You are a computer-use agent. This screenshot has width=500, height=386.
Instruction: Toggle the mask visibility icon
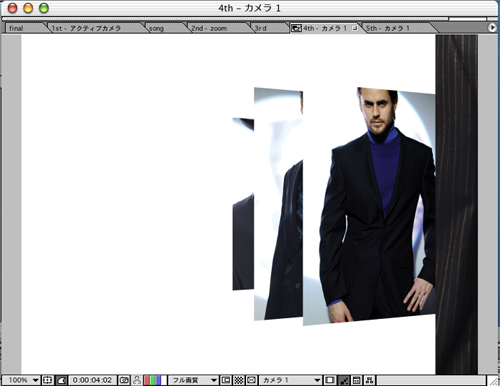(x=61, y=380)
